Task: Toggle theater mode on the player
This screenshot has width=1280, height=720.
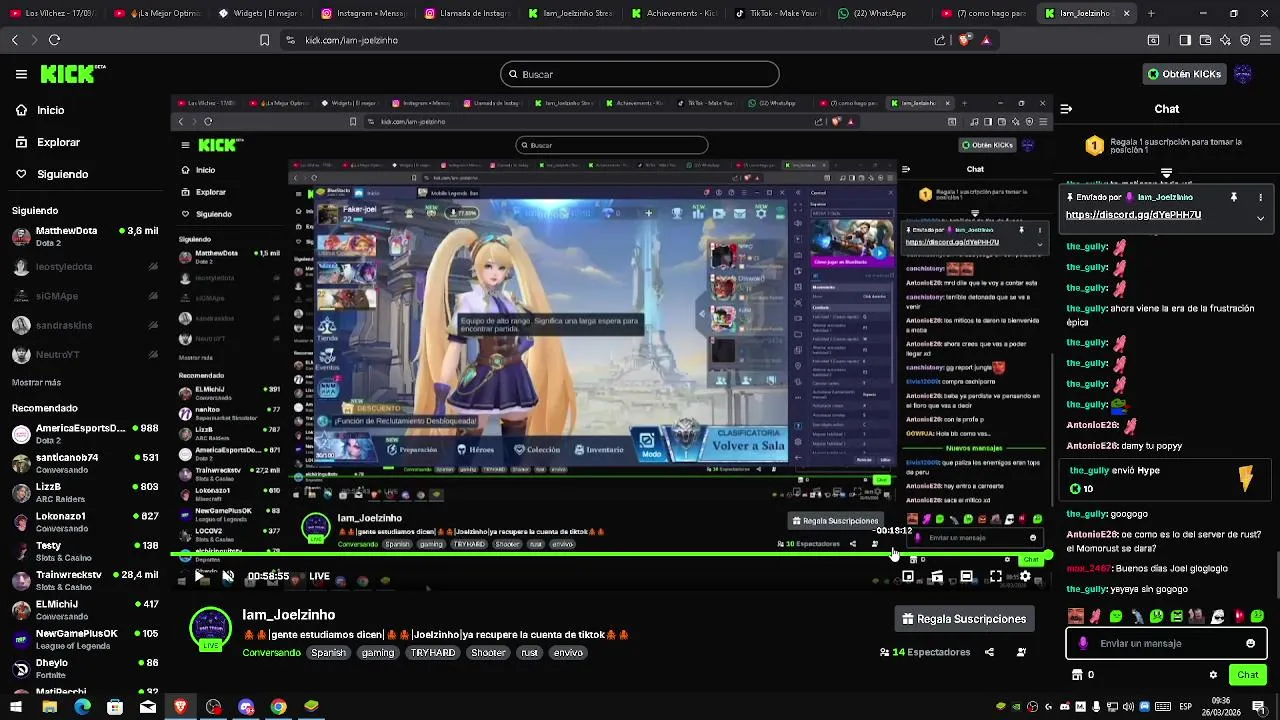Action: [x=967, y=577]
